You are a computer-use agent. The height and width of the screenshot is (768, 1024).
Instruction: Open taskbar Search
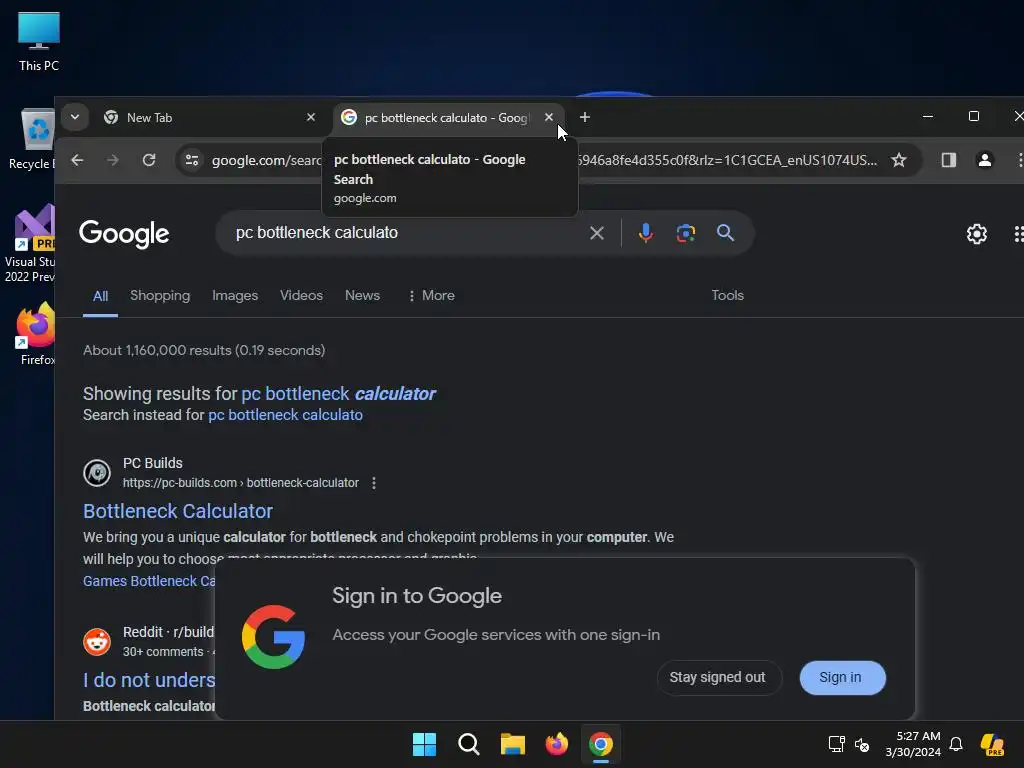(x=468, y=744)
